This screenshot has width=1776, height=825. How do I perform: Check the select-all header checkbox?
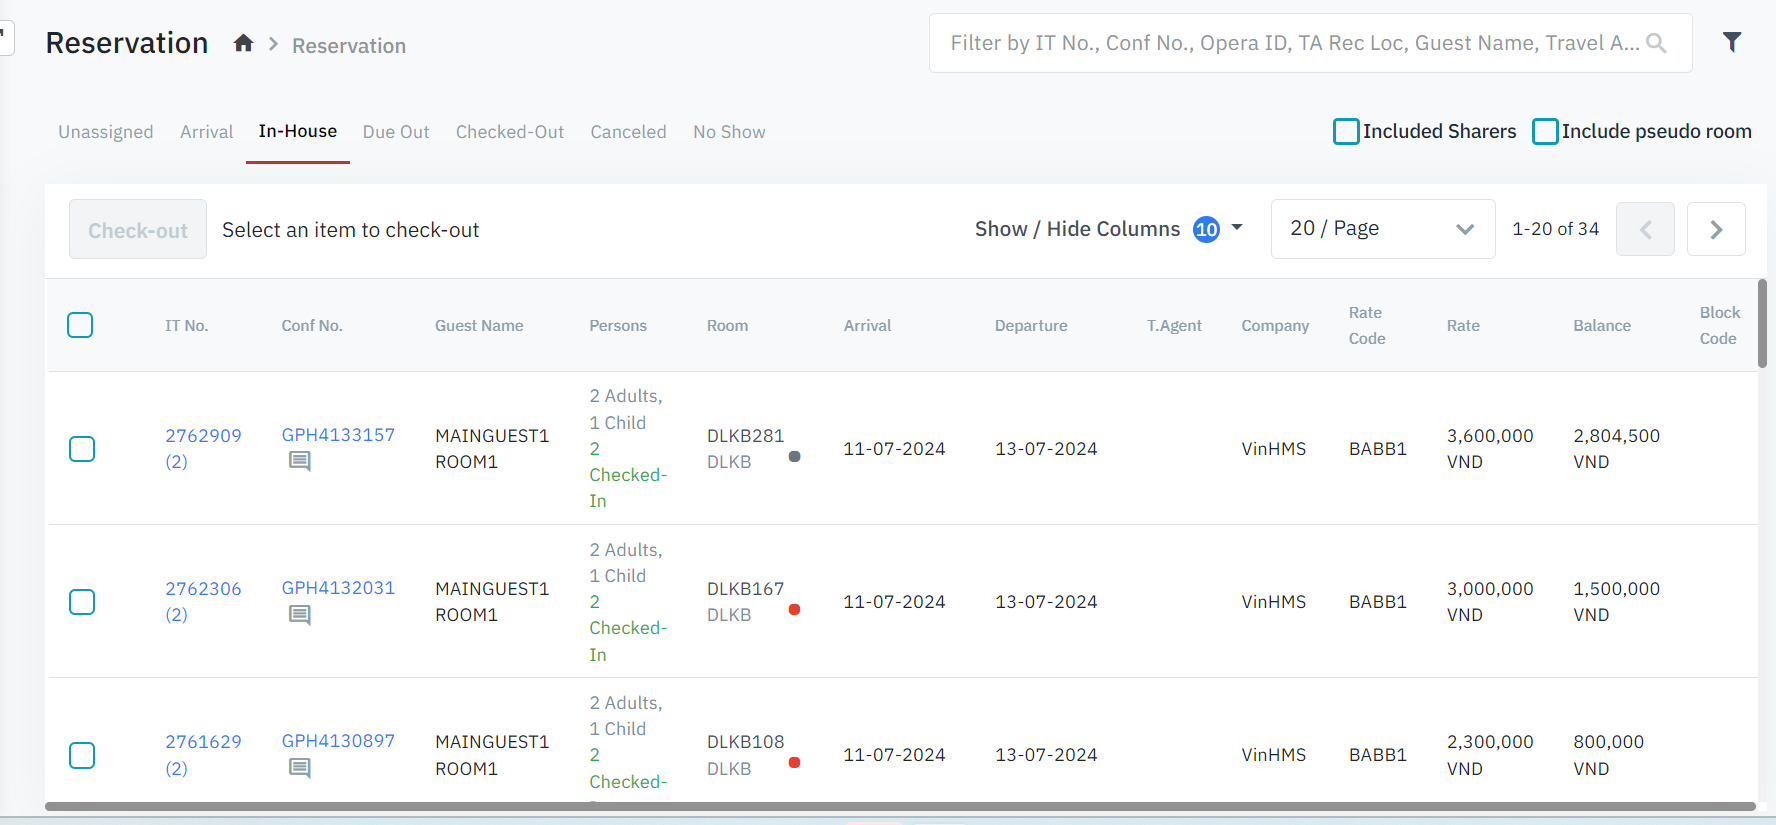tap(80, 325)
